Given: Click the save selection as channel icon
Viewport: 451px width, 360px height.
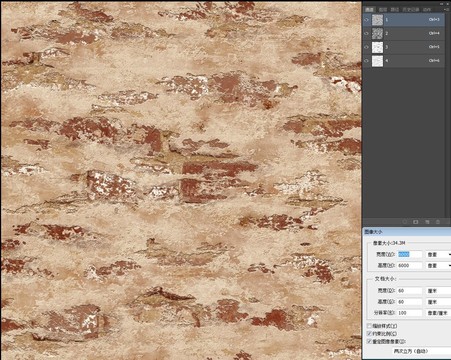Looking at the screenshot, I should pyautogui.click(x=416, y=222).
